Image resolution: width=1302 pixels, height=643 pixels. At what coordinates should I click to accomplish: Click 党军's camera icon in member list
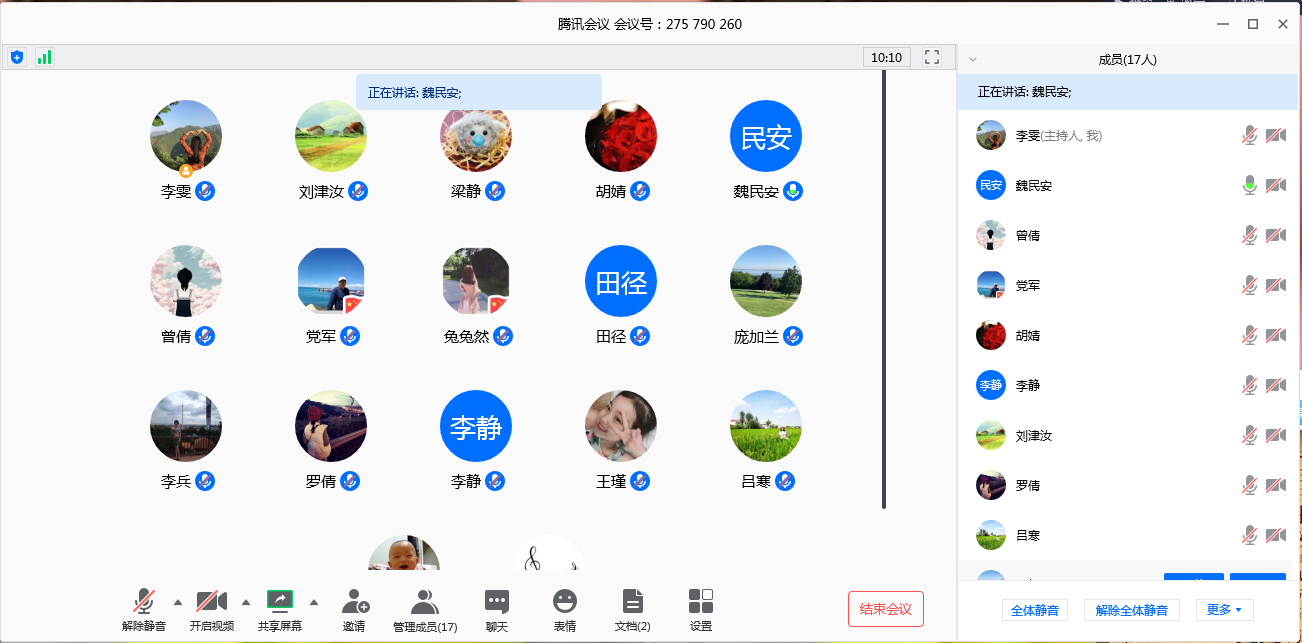pyautogui.click(x=1276, y=285)
